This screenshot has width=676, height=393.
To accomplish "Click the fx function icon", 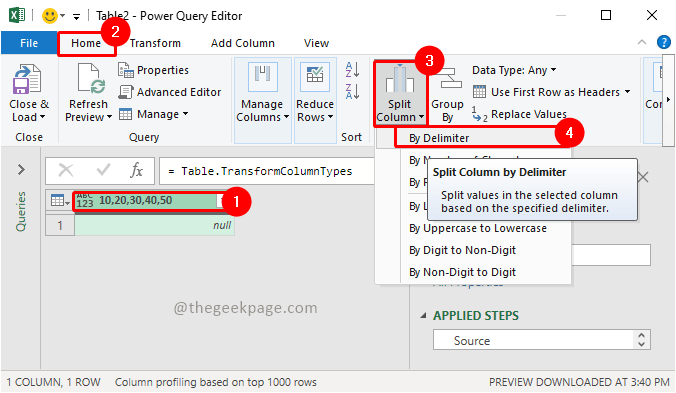I will (x=136, y=170).
